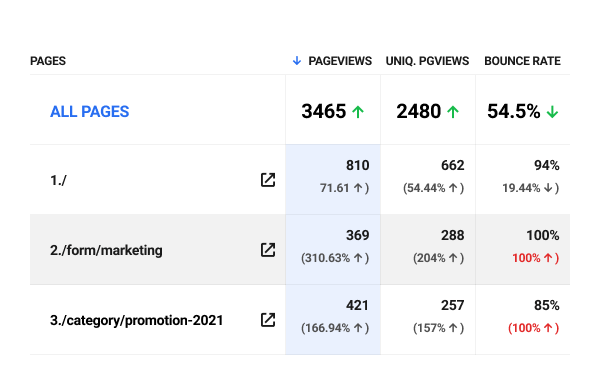This screenshot has height=385, width=600.
Task: Click the (157% change value
Action: tap(429, 328)
